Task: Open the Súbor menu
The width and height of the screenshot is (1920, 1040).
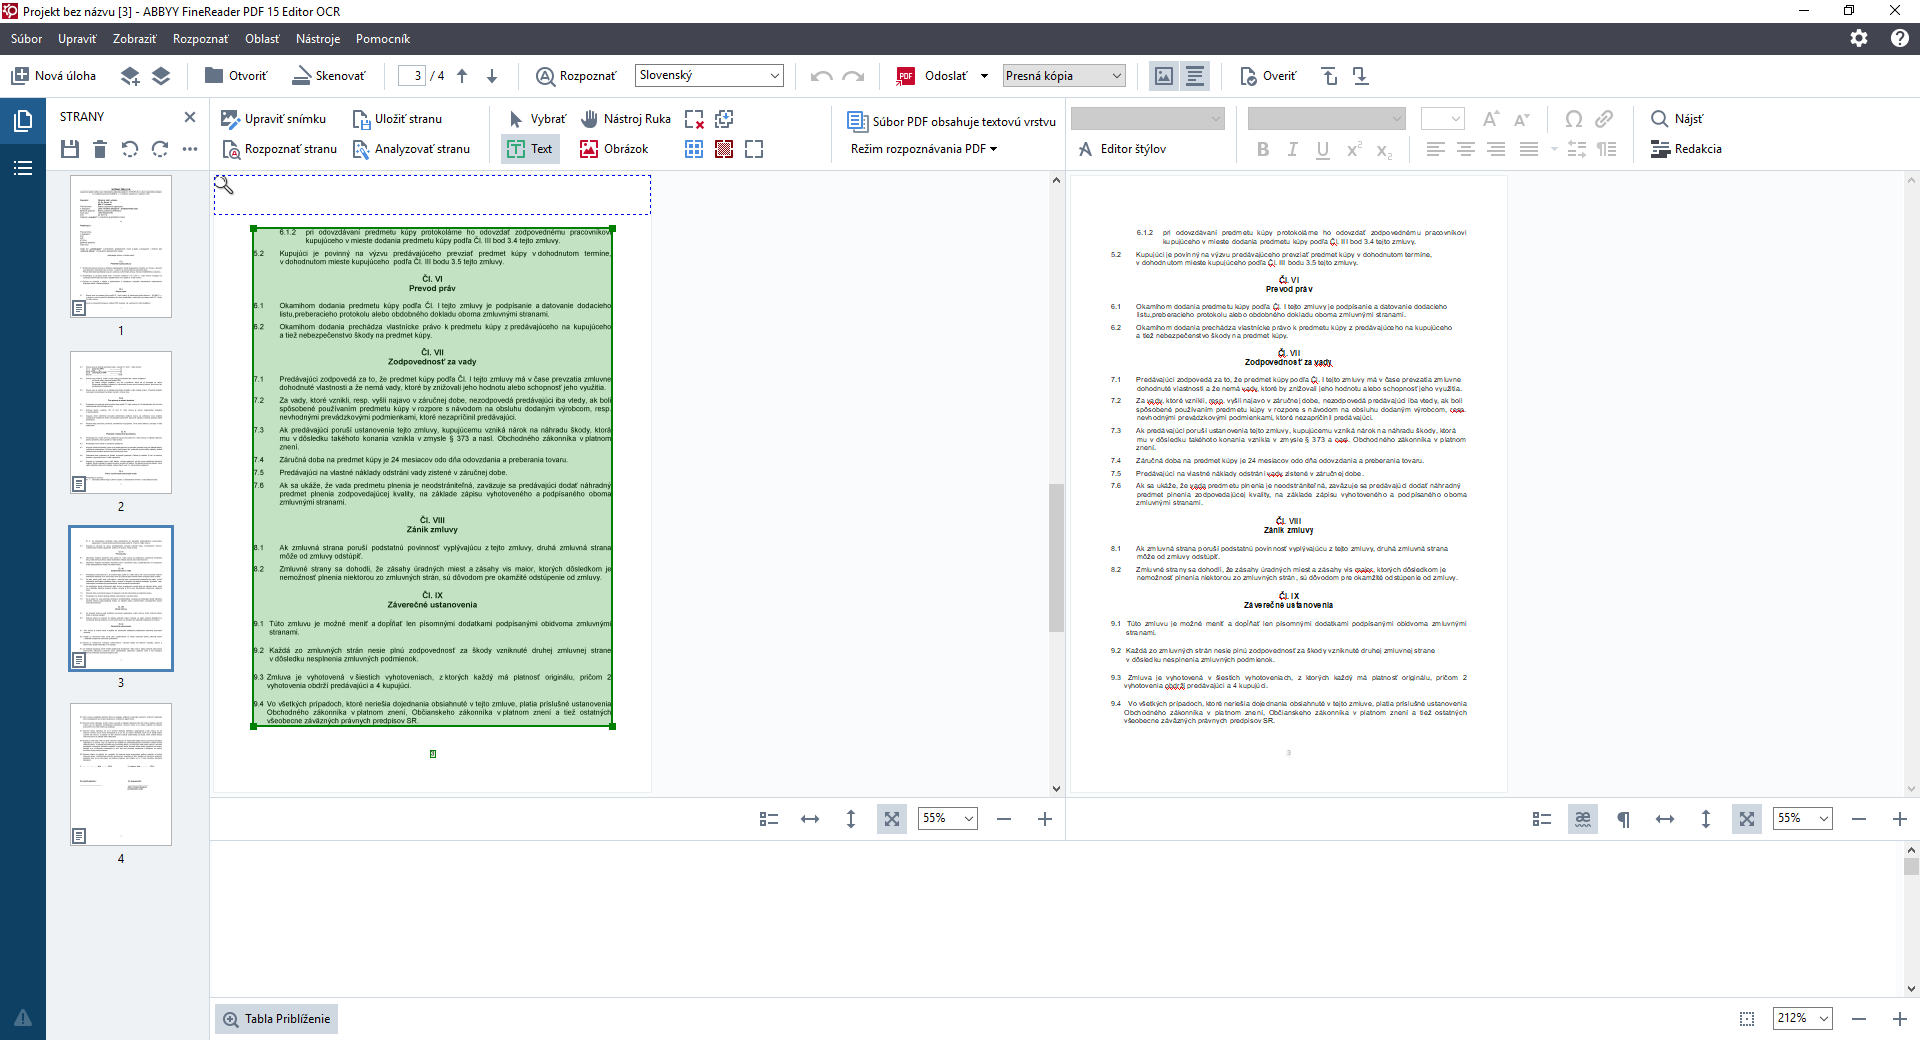Action: pos(27,39)
